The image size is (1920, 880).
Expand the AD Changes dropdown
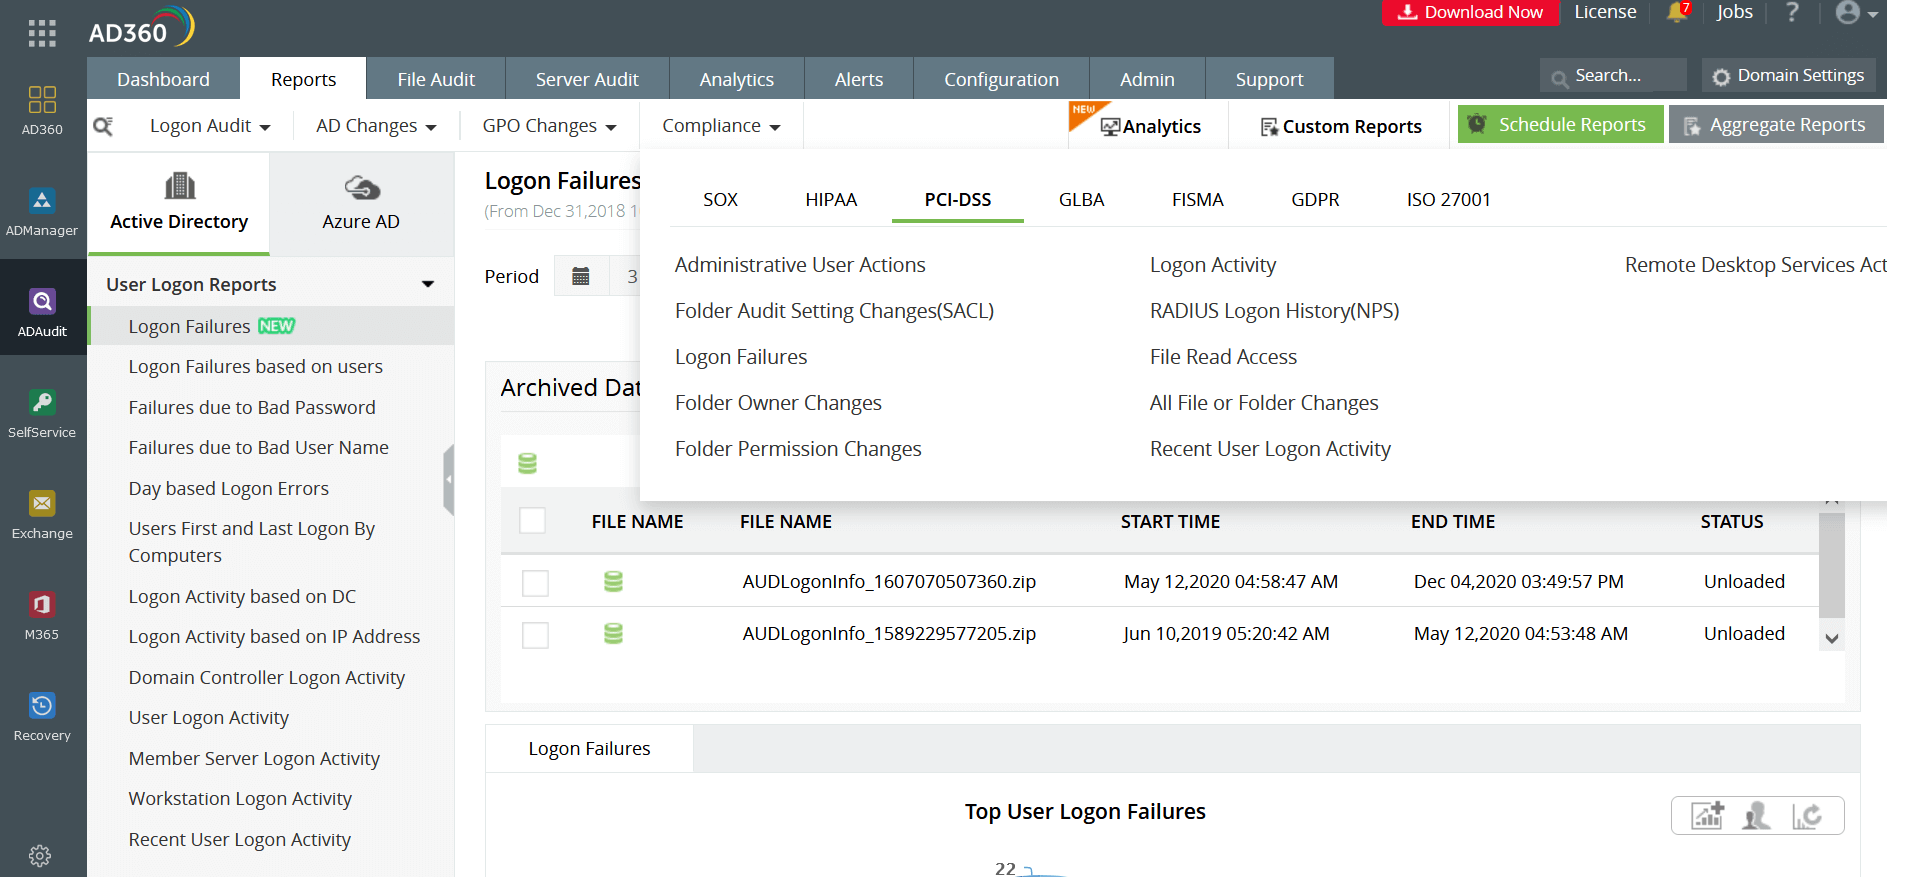coord(376,126)
